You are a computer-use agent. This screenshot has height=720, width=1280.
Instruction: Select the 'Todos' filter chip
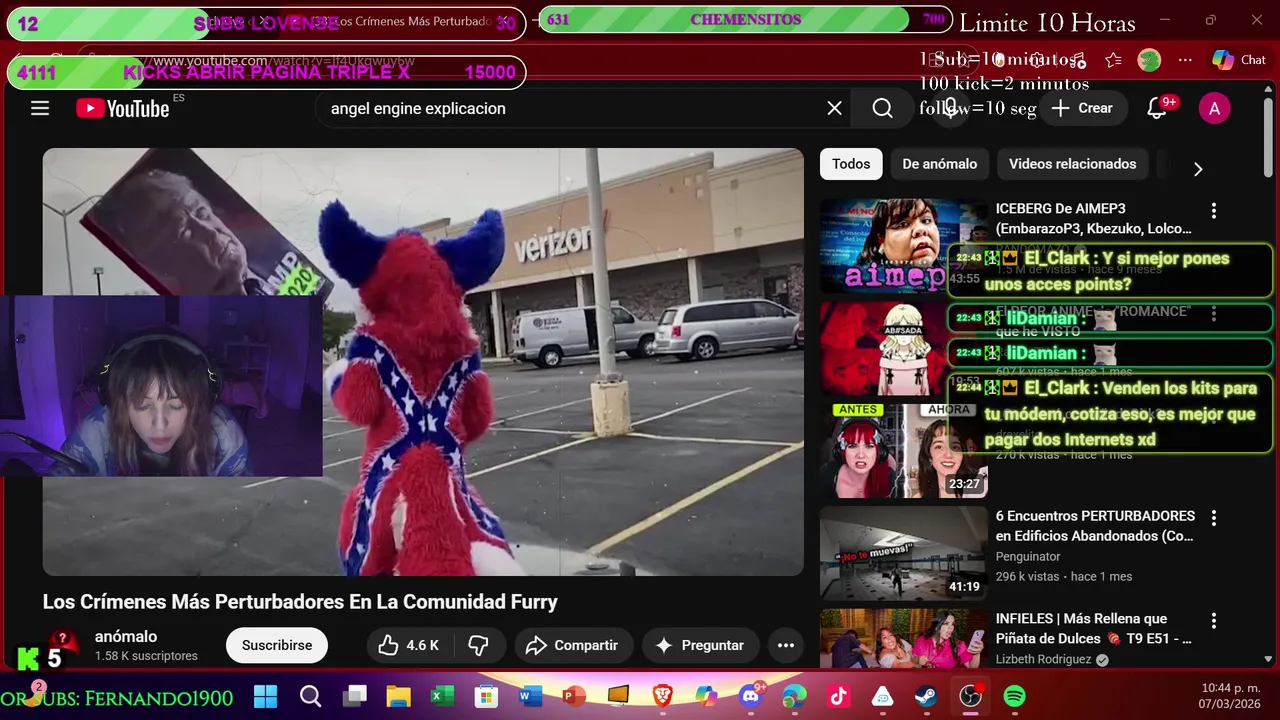(851, 164)
